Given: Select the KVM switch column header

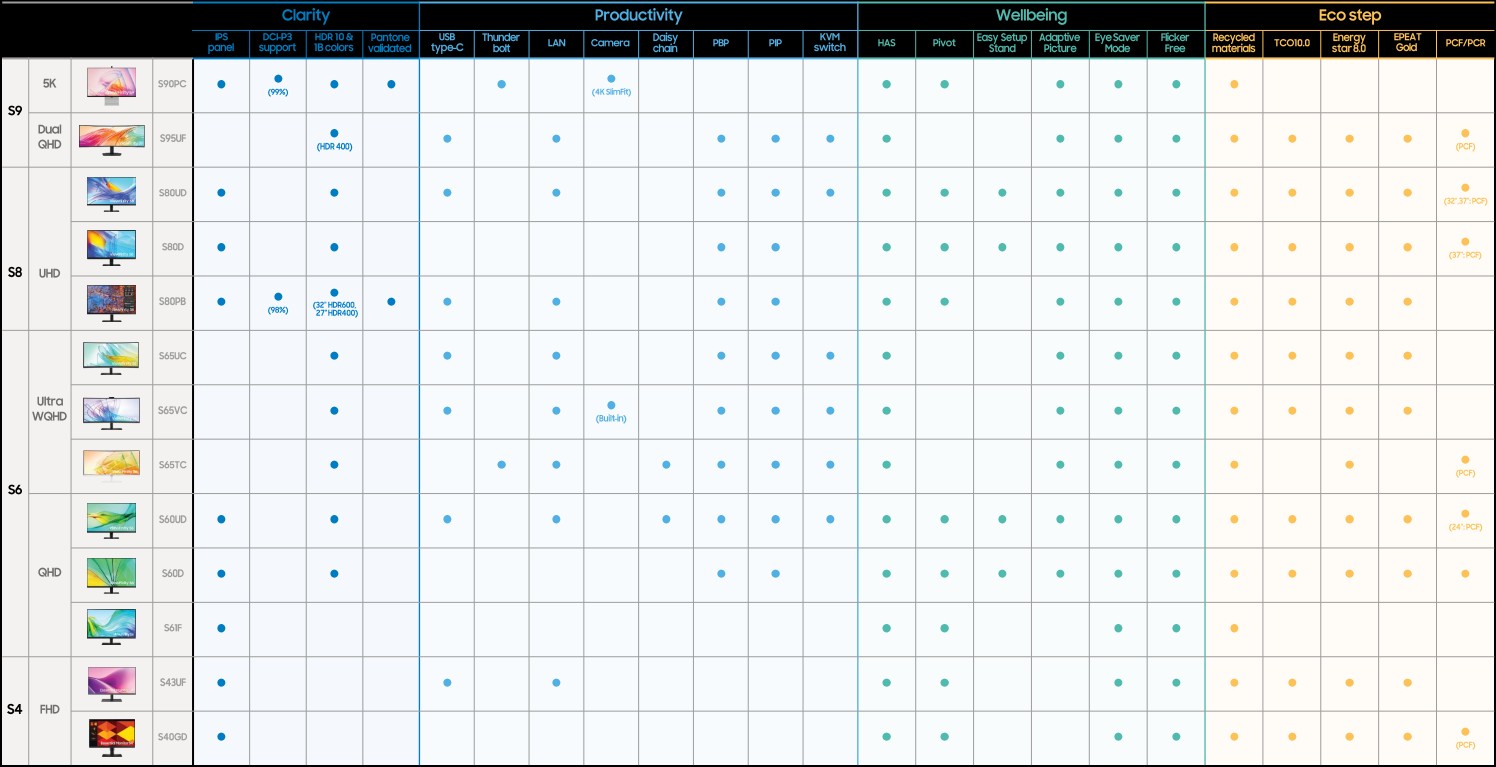Looking at the screenshot, I should (830, 43).
